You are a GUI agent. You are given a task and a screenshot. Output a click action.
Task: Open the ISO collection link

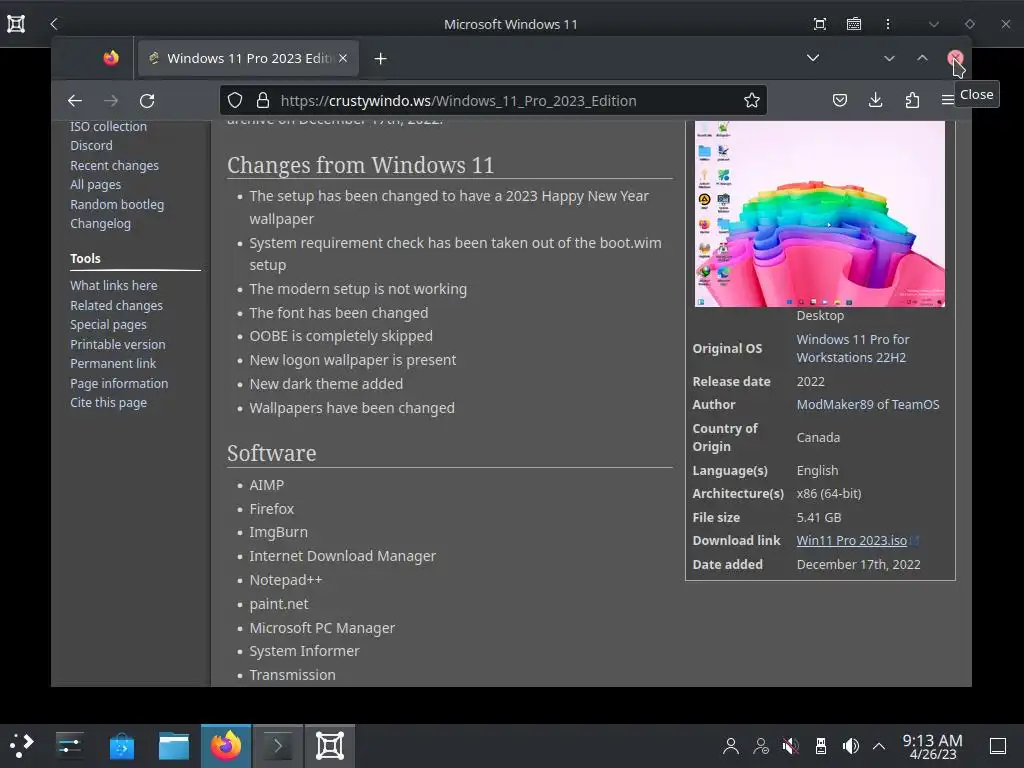108,127
